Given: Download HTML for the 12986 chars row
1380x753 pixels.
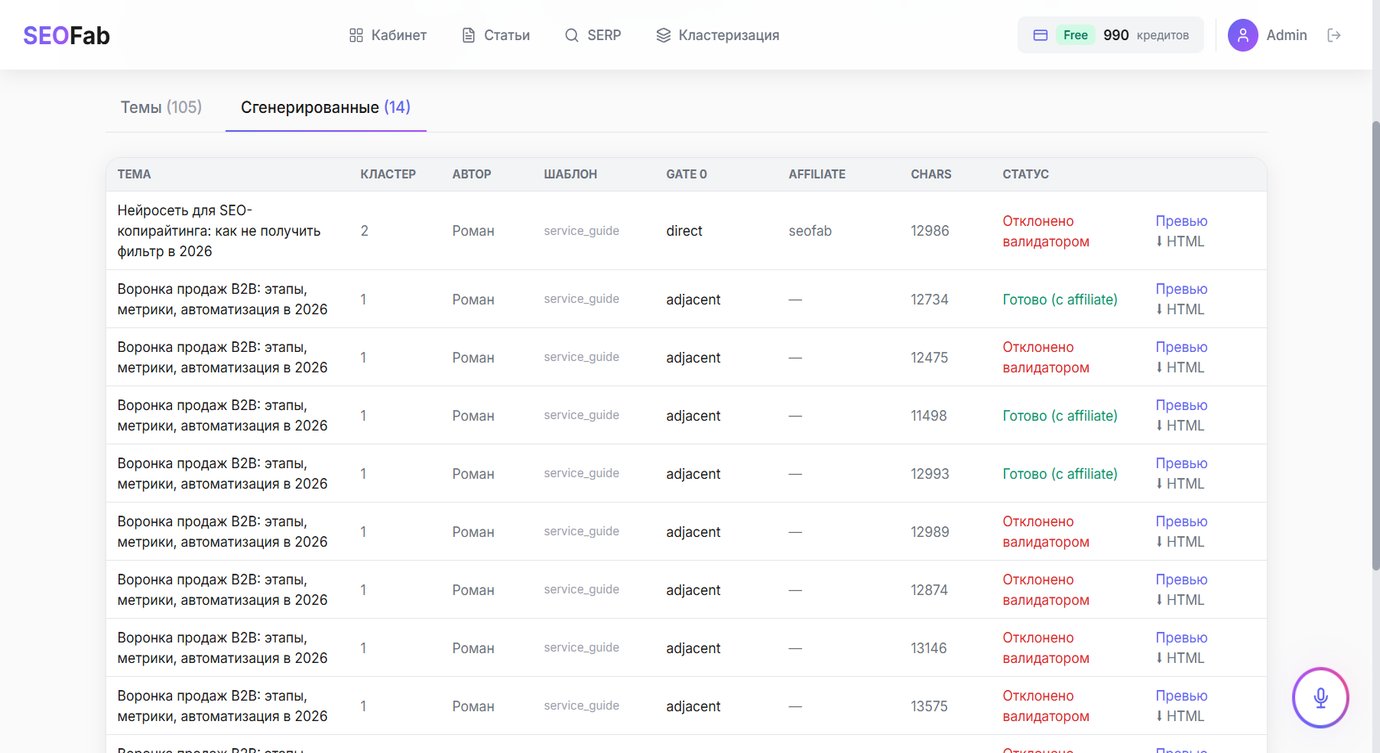Looking at the screenshot, I should [x=1180, y=241].
